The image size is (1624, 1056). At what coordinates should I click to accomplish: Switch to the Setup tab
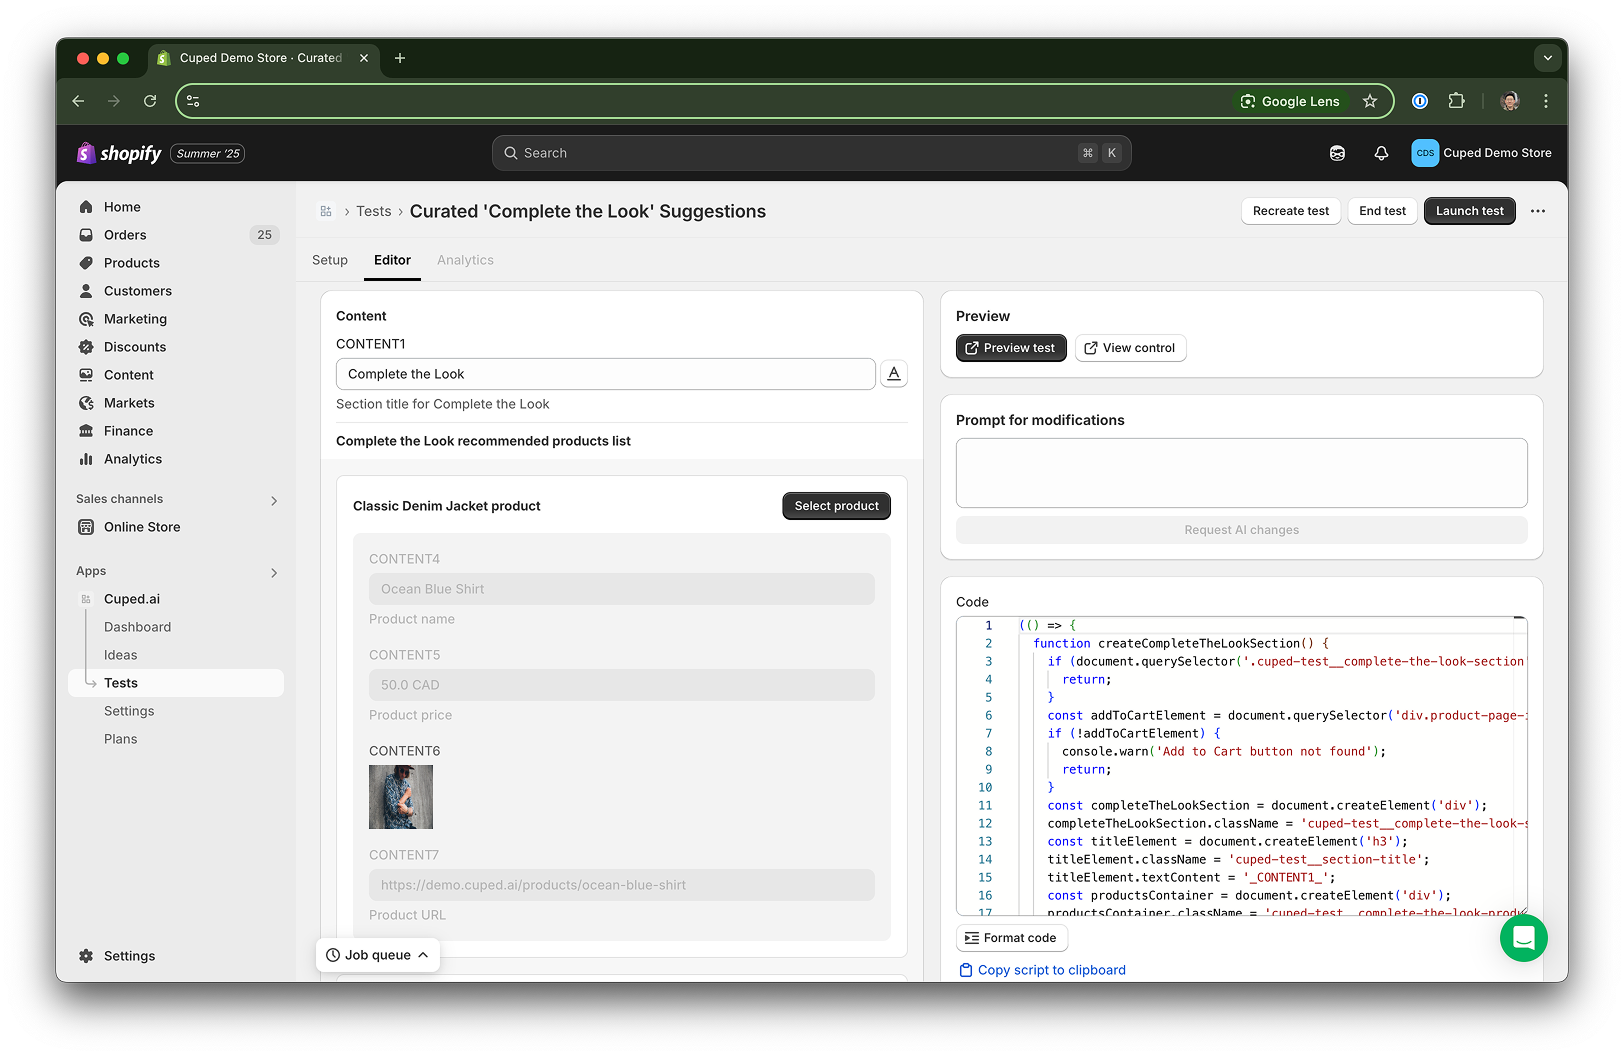point(330,260)
